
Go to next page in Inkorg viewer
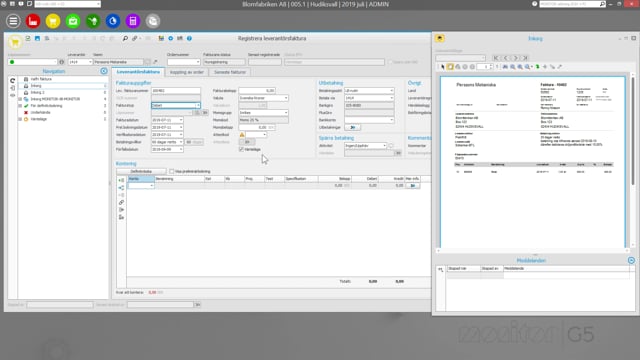516,58
